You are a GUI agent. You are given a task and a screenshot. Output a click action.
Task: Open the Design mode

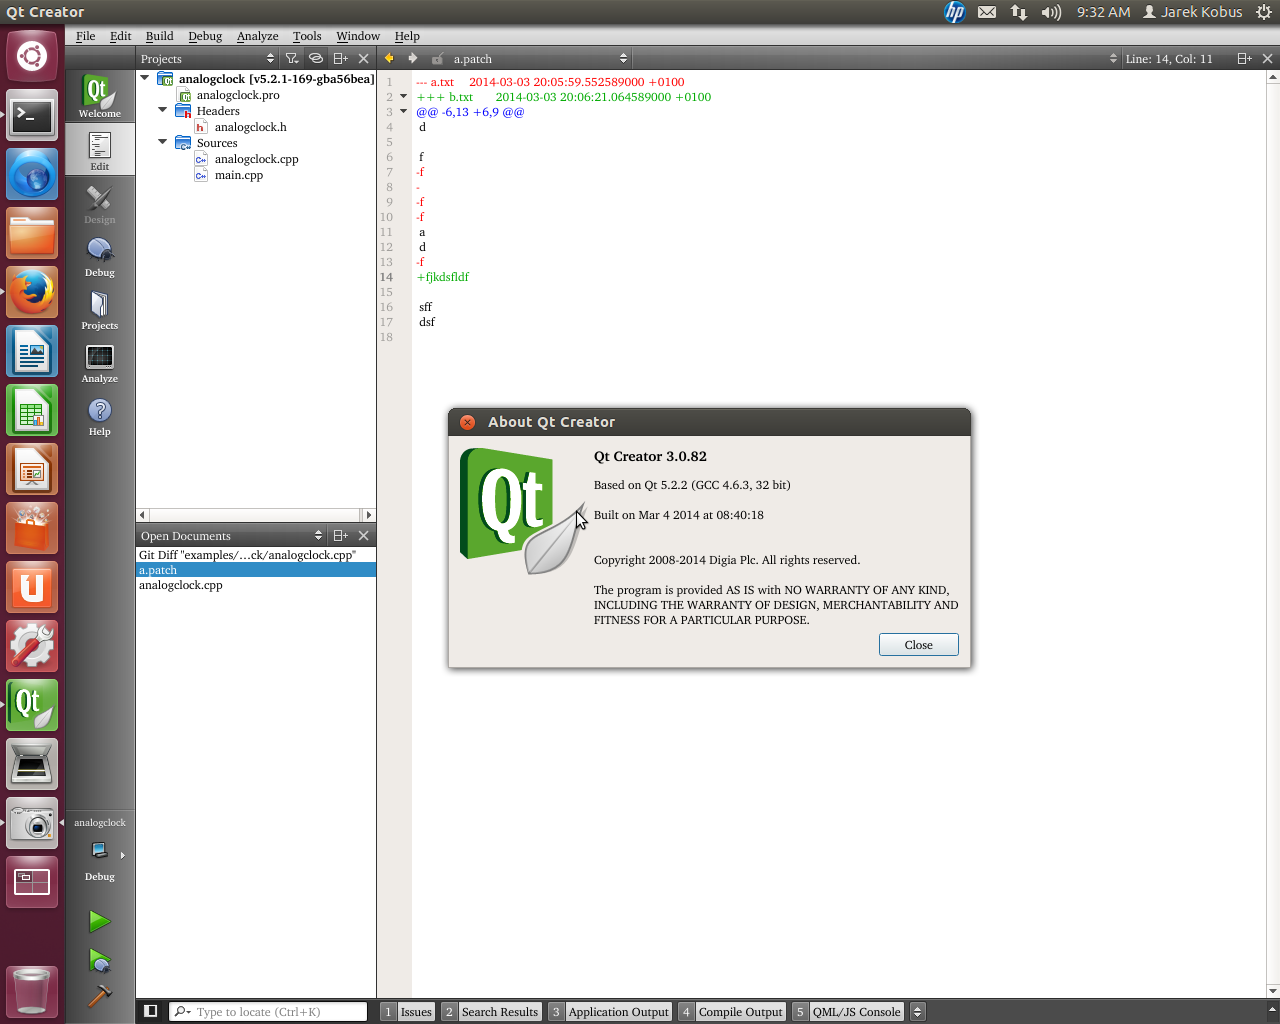[100, 203]
